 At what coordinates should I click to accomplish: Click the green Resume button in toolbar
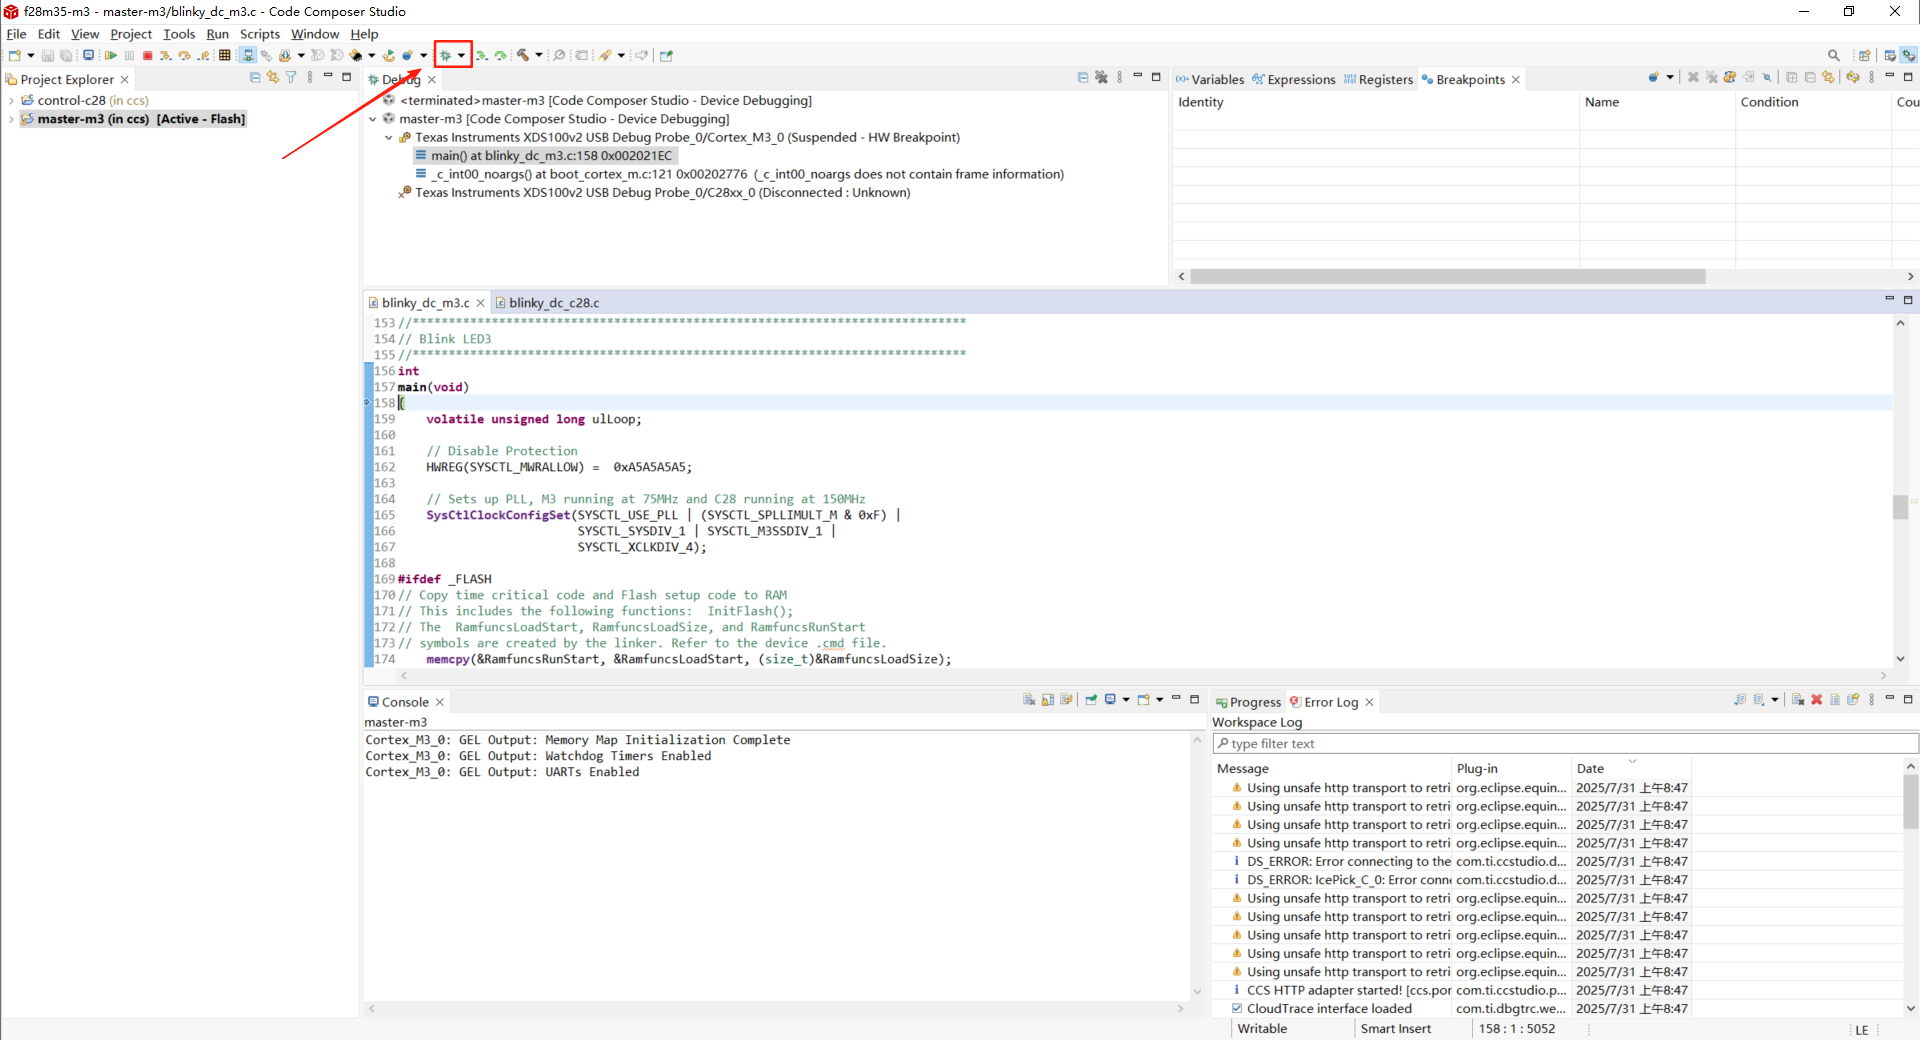111,56
